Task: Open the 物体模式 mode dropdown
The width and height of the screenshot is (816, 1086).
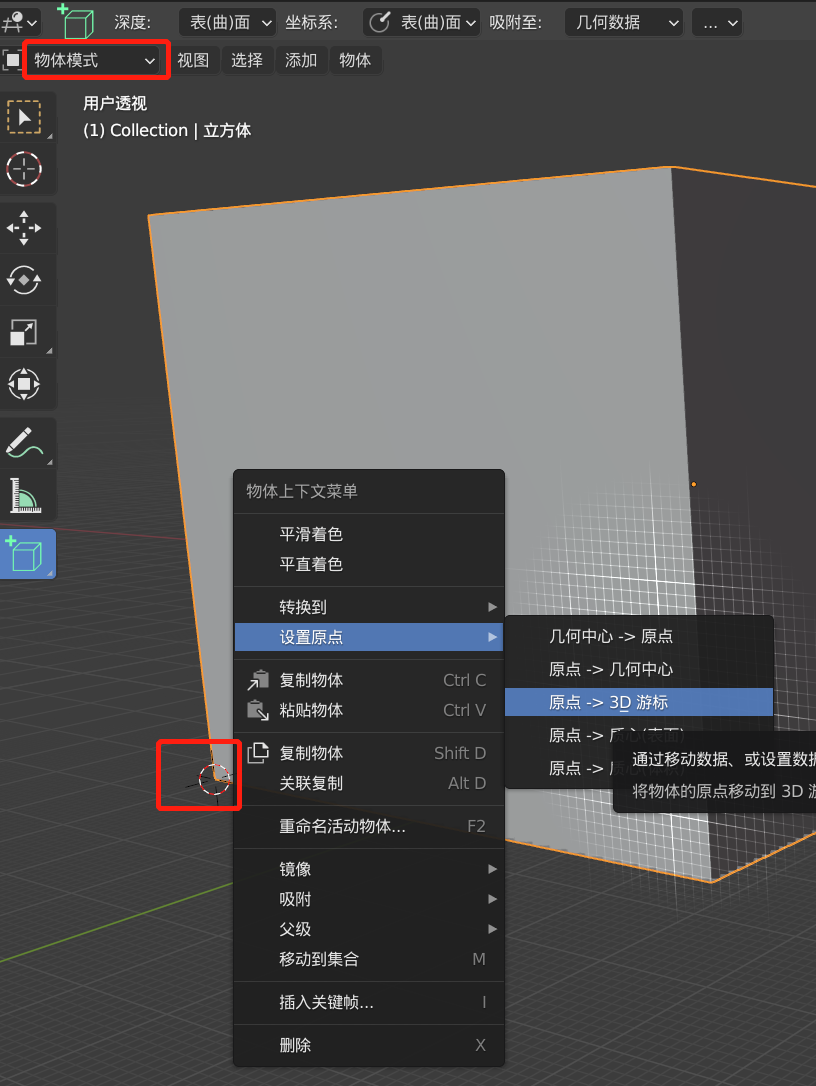Action: [x=96, y=59]
